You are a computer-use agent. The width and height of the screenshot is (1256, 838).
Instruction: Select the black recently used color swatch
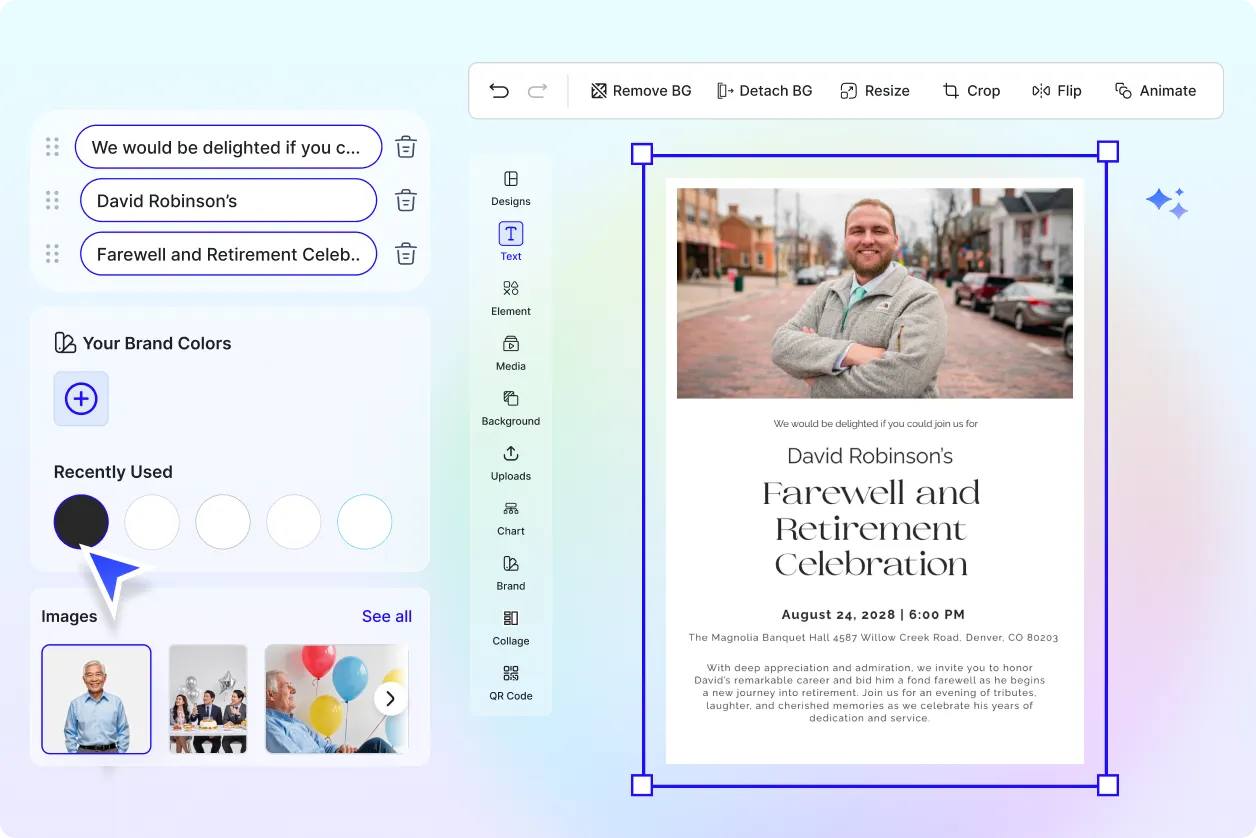[81, 521]
